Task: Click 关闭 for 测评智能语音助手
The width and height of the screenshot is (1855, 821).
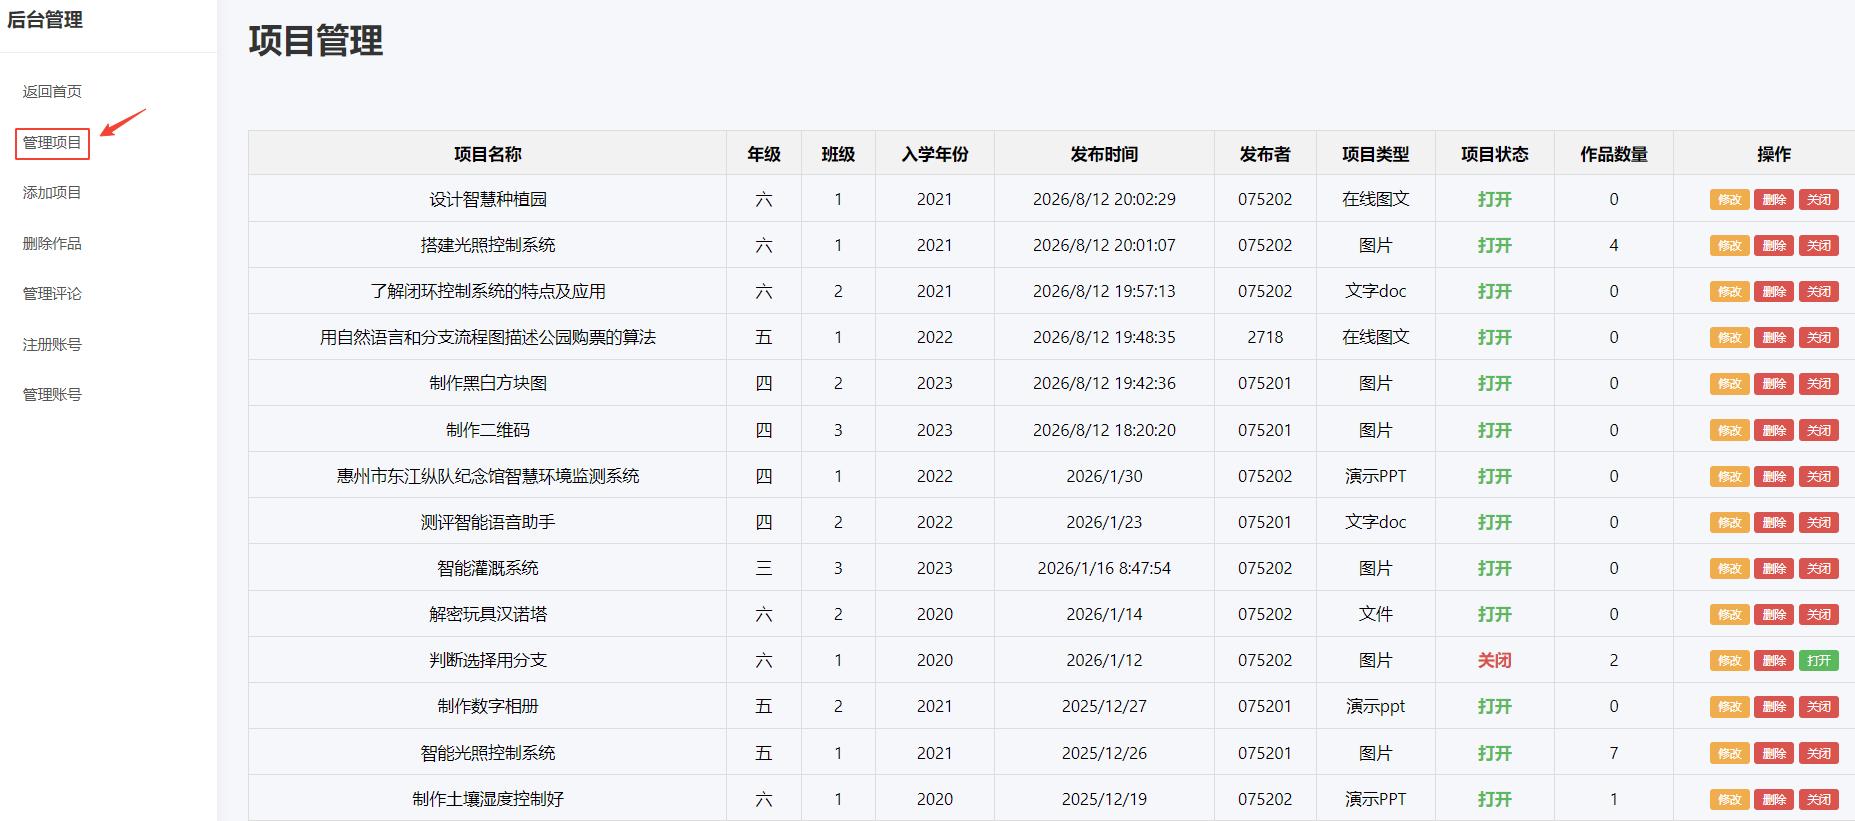Action: click(1819, 522)
